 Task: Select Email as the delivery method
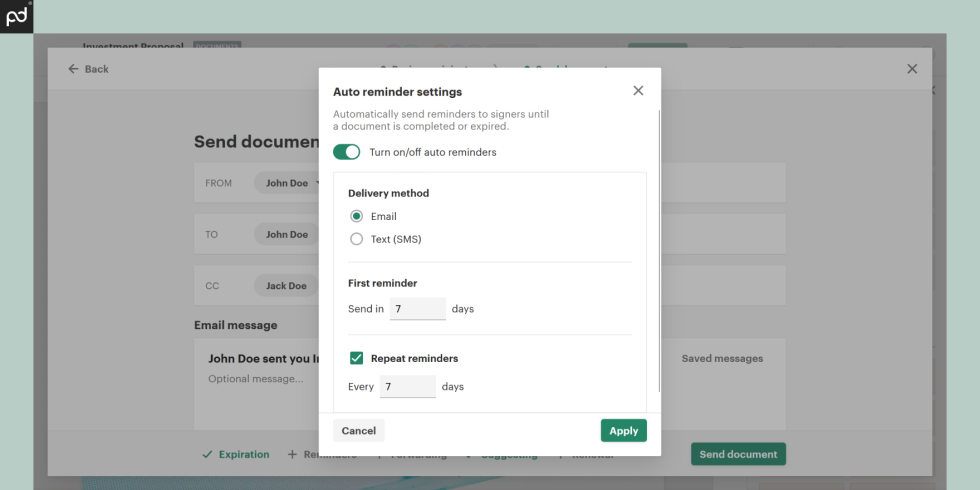[357, 216]
